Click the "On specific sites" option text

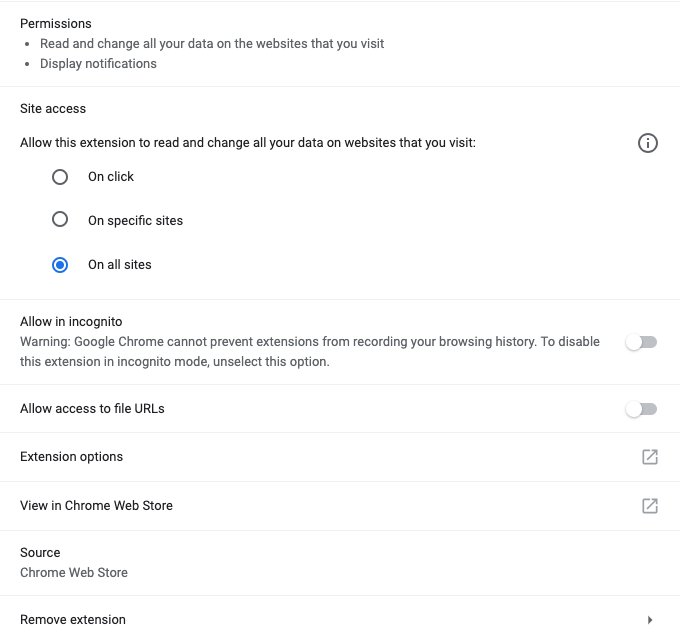click(x=135, y=220)
